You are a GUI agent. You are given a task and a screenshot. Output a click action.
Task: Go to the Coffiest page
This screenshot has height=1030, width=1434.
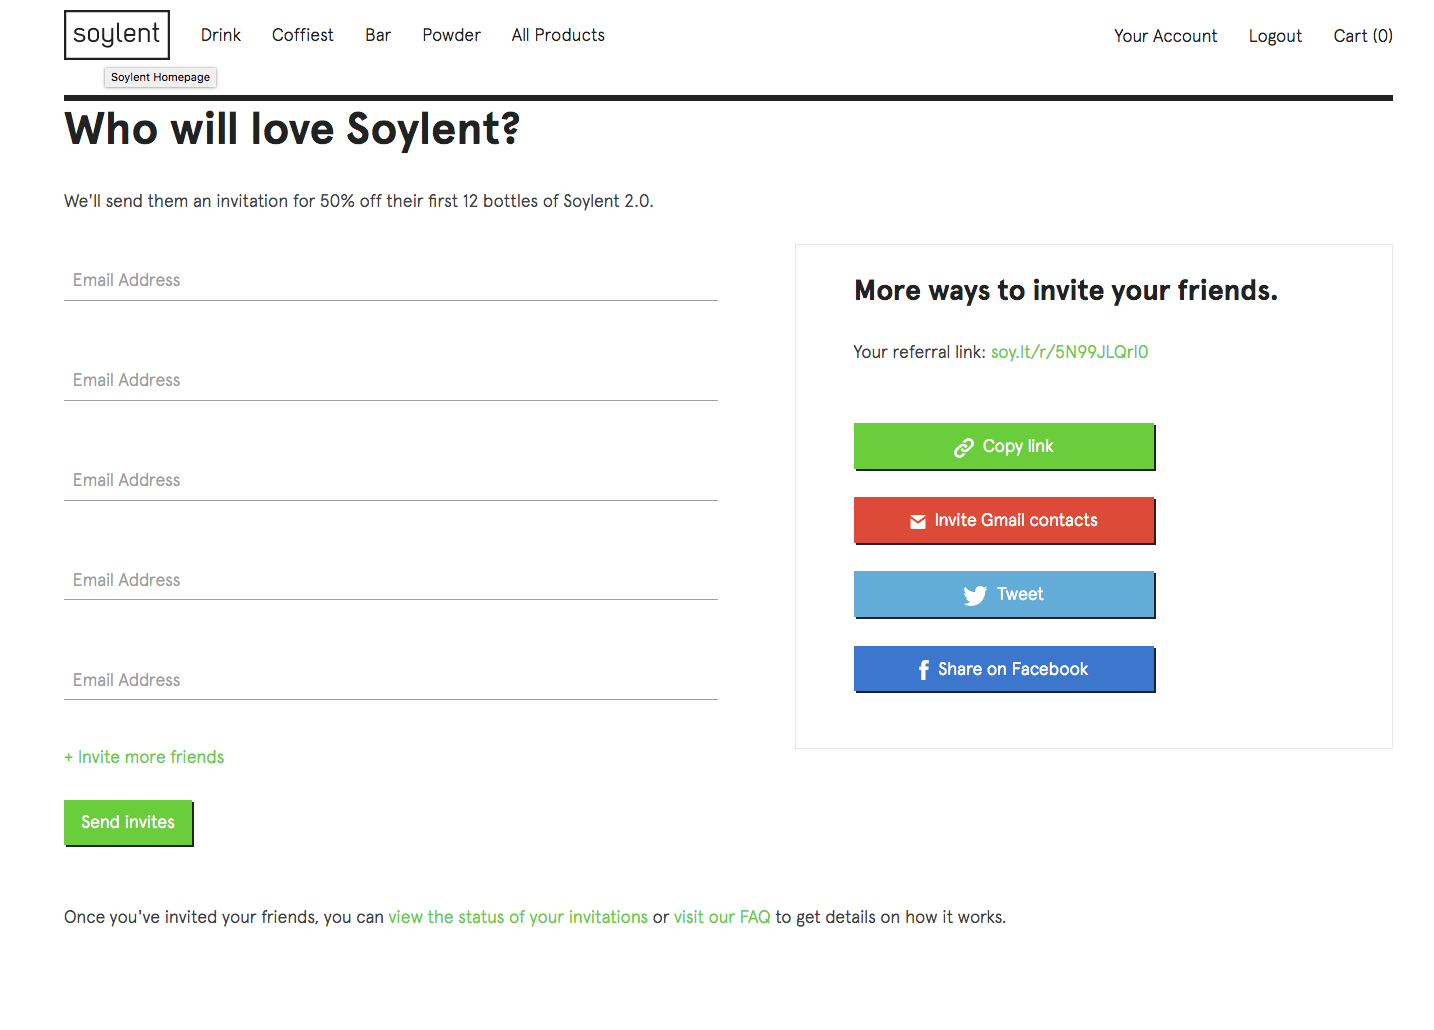pyautogui.click(x=303, y=35)
